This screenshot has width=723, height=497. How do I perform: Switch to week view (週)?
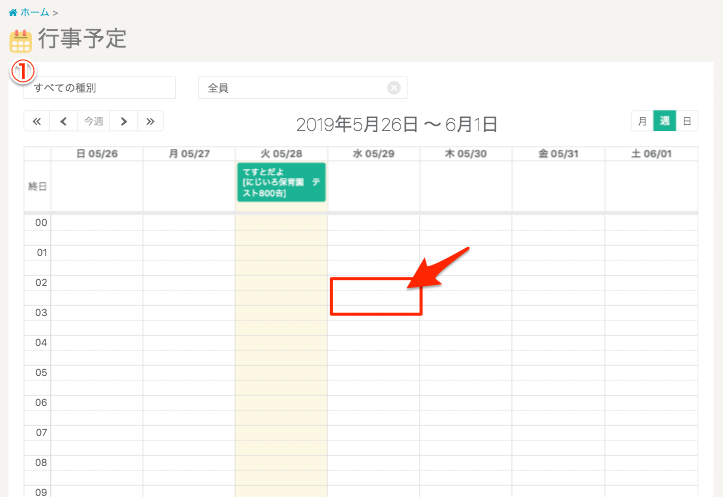[x=664, y=121]
